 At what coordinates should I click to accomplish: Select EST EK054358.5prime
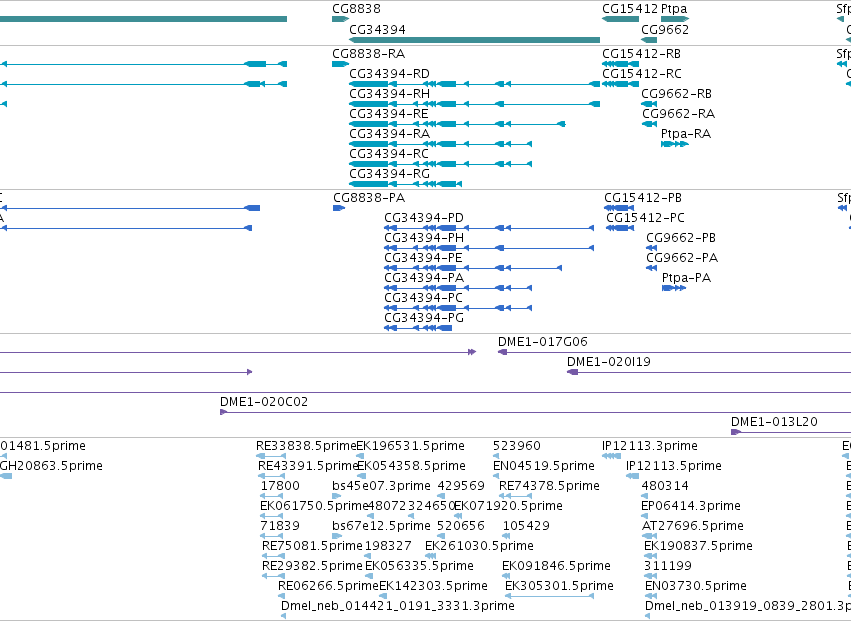pyautogui.click(x=411, y=466)
